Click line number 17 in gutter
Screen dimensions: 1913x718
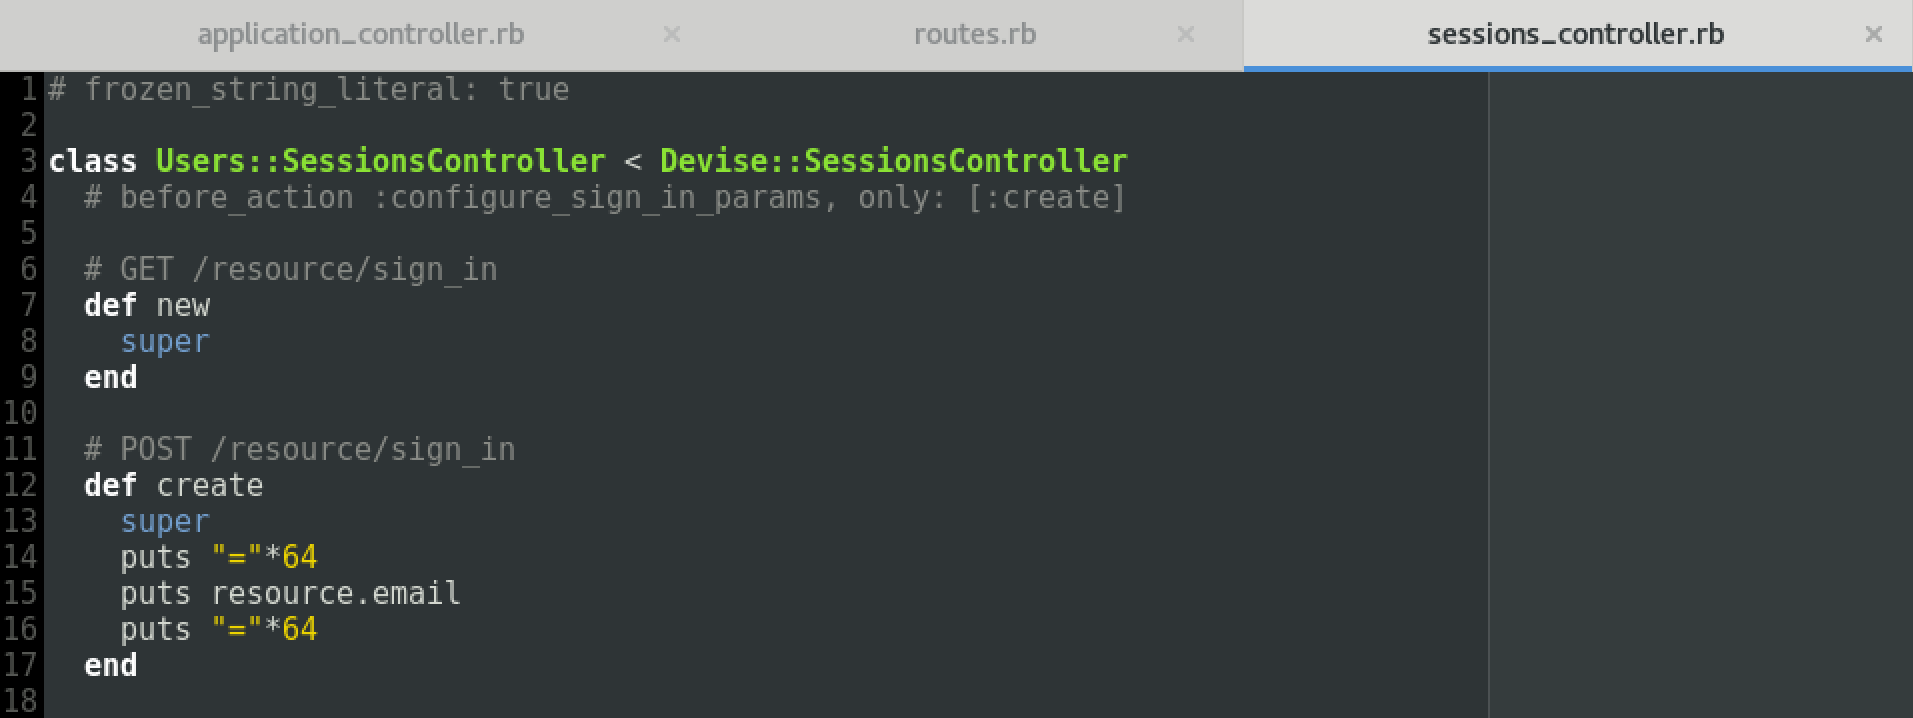click(x=21, y=665)
